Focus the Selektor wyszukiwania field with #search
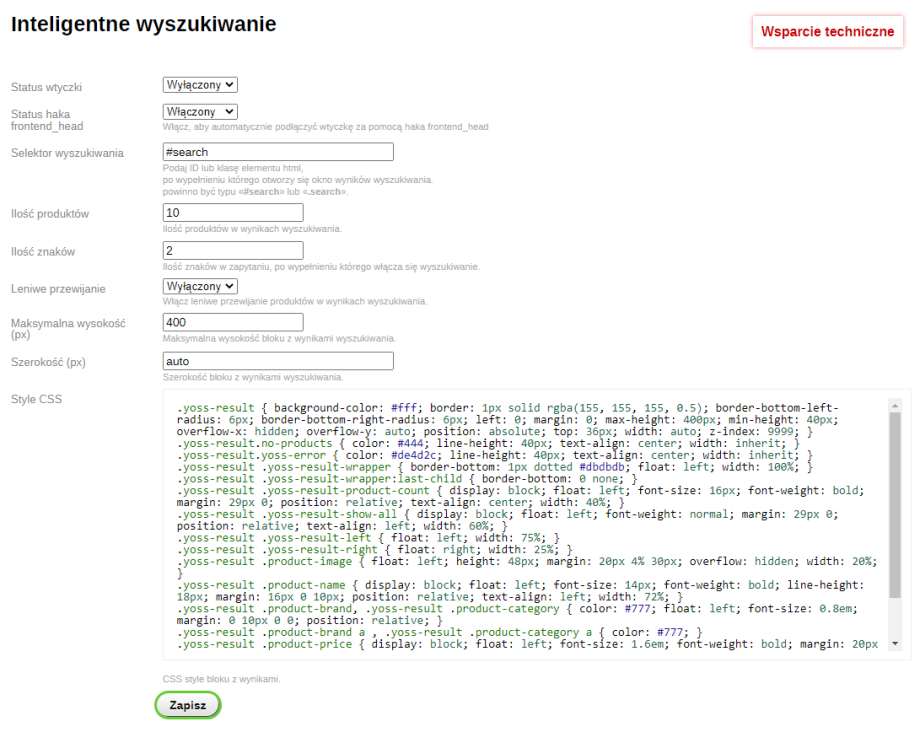 (278, 152)
